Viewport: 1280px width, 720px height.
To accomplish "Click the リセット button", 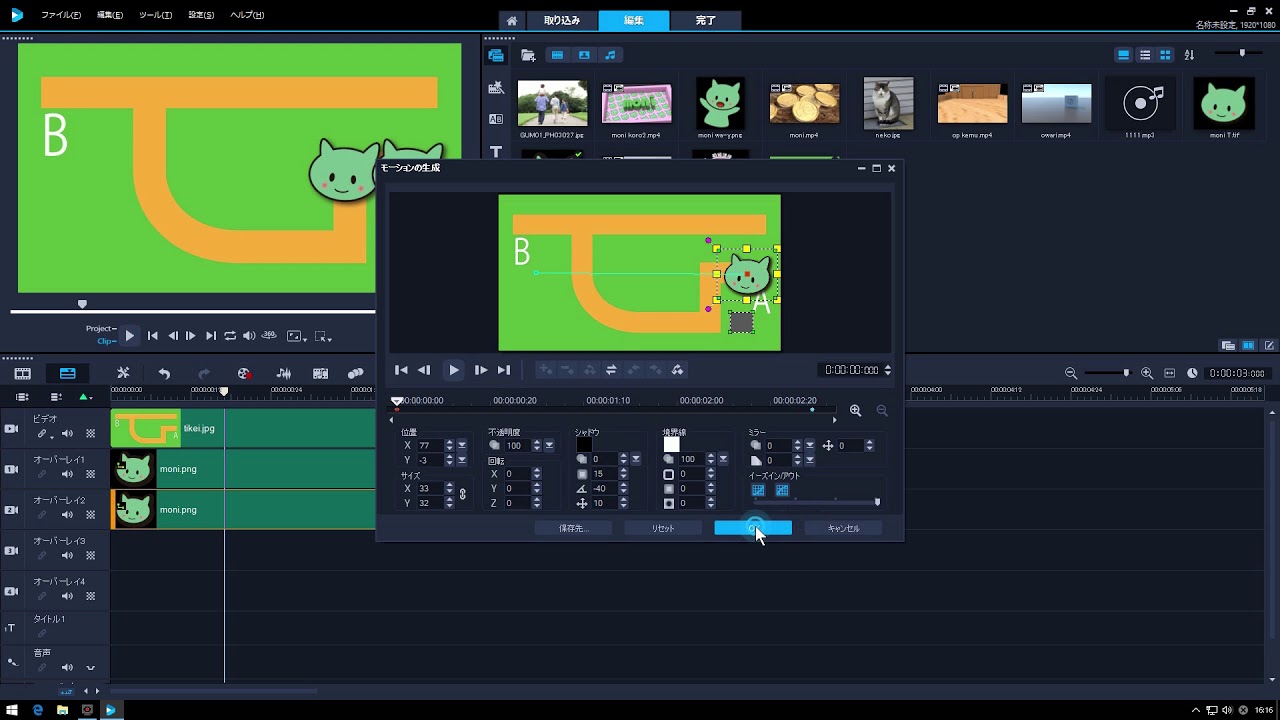I will [x=662, y=528].
